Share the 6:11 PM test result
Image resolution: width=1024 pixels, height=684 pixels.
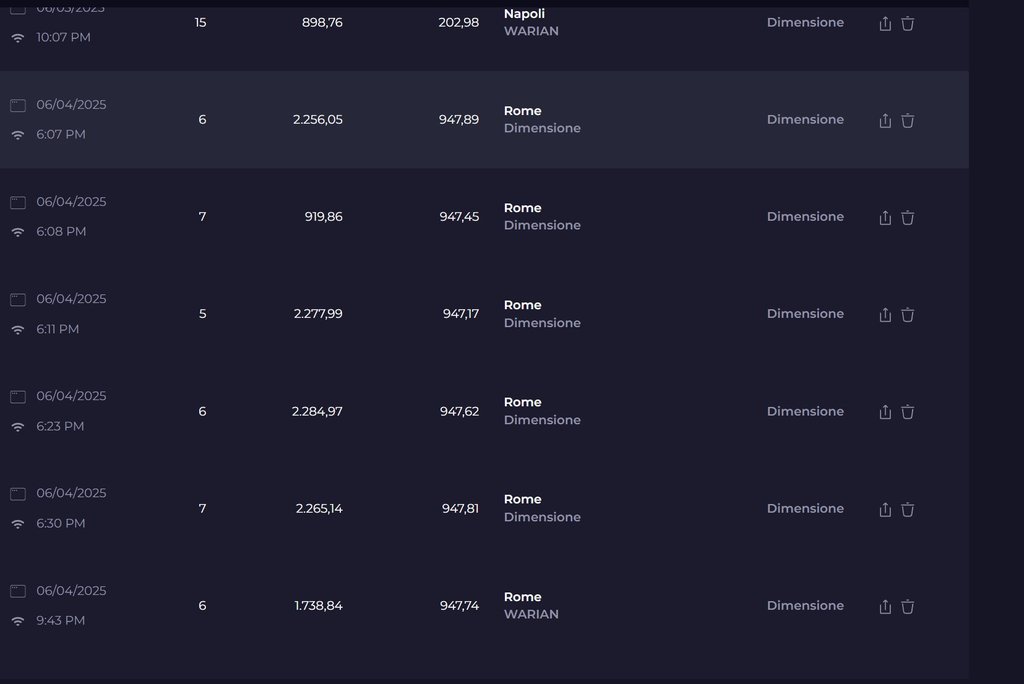click(885, 314)
